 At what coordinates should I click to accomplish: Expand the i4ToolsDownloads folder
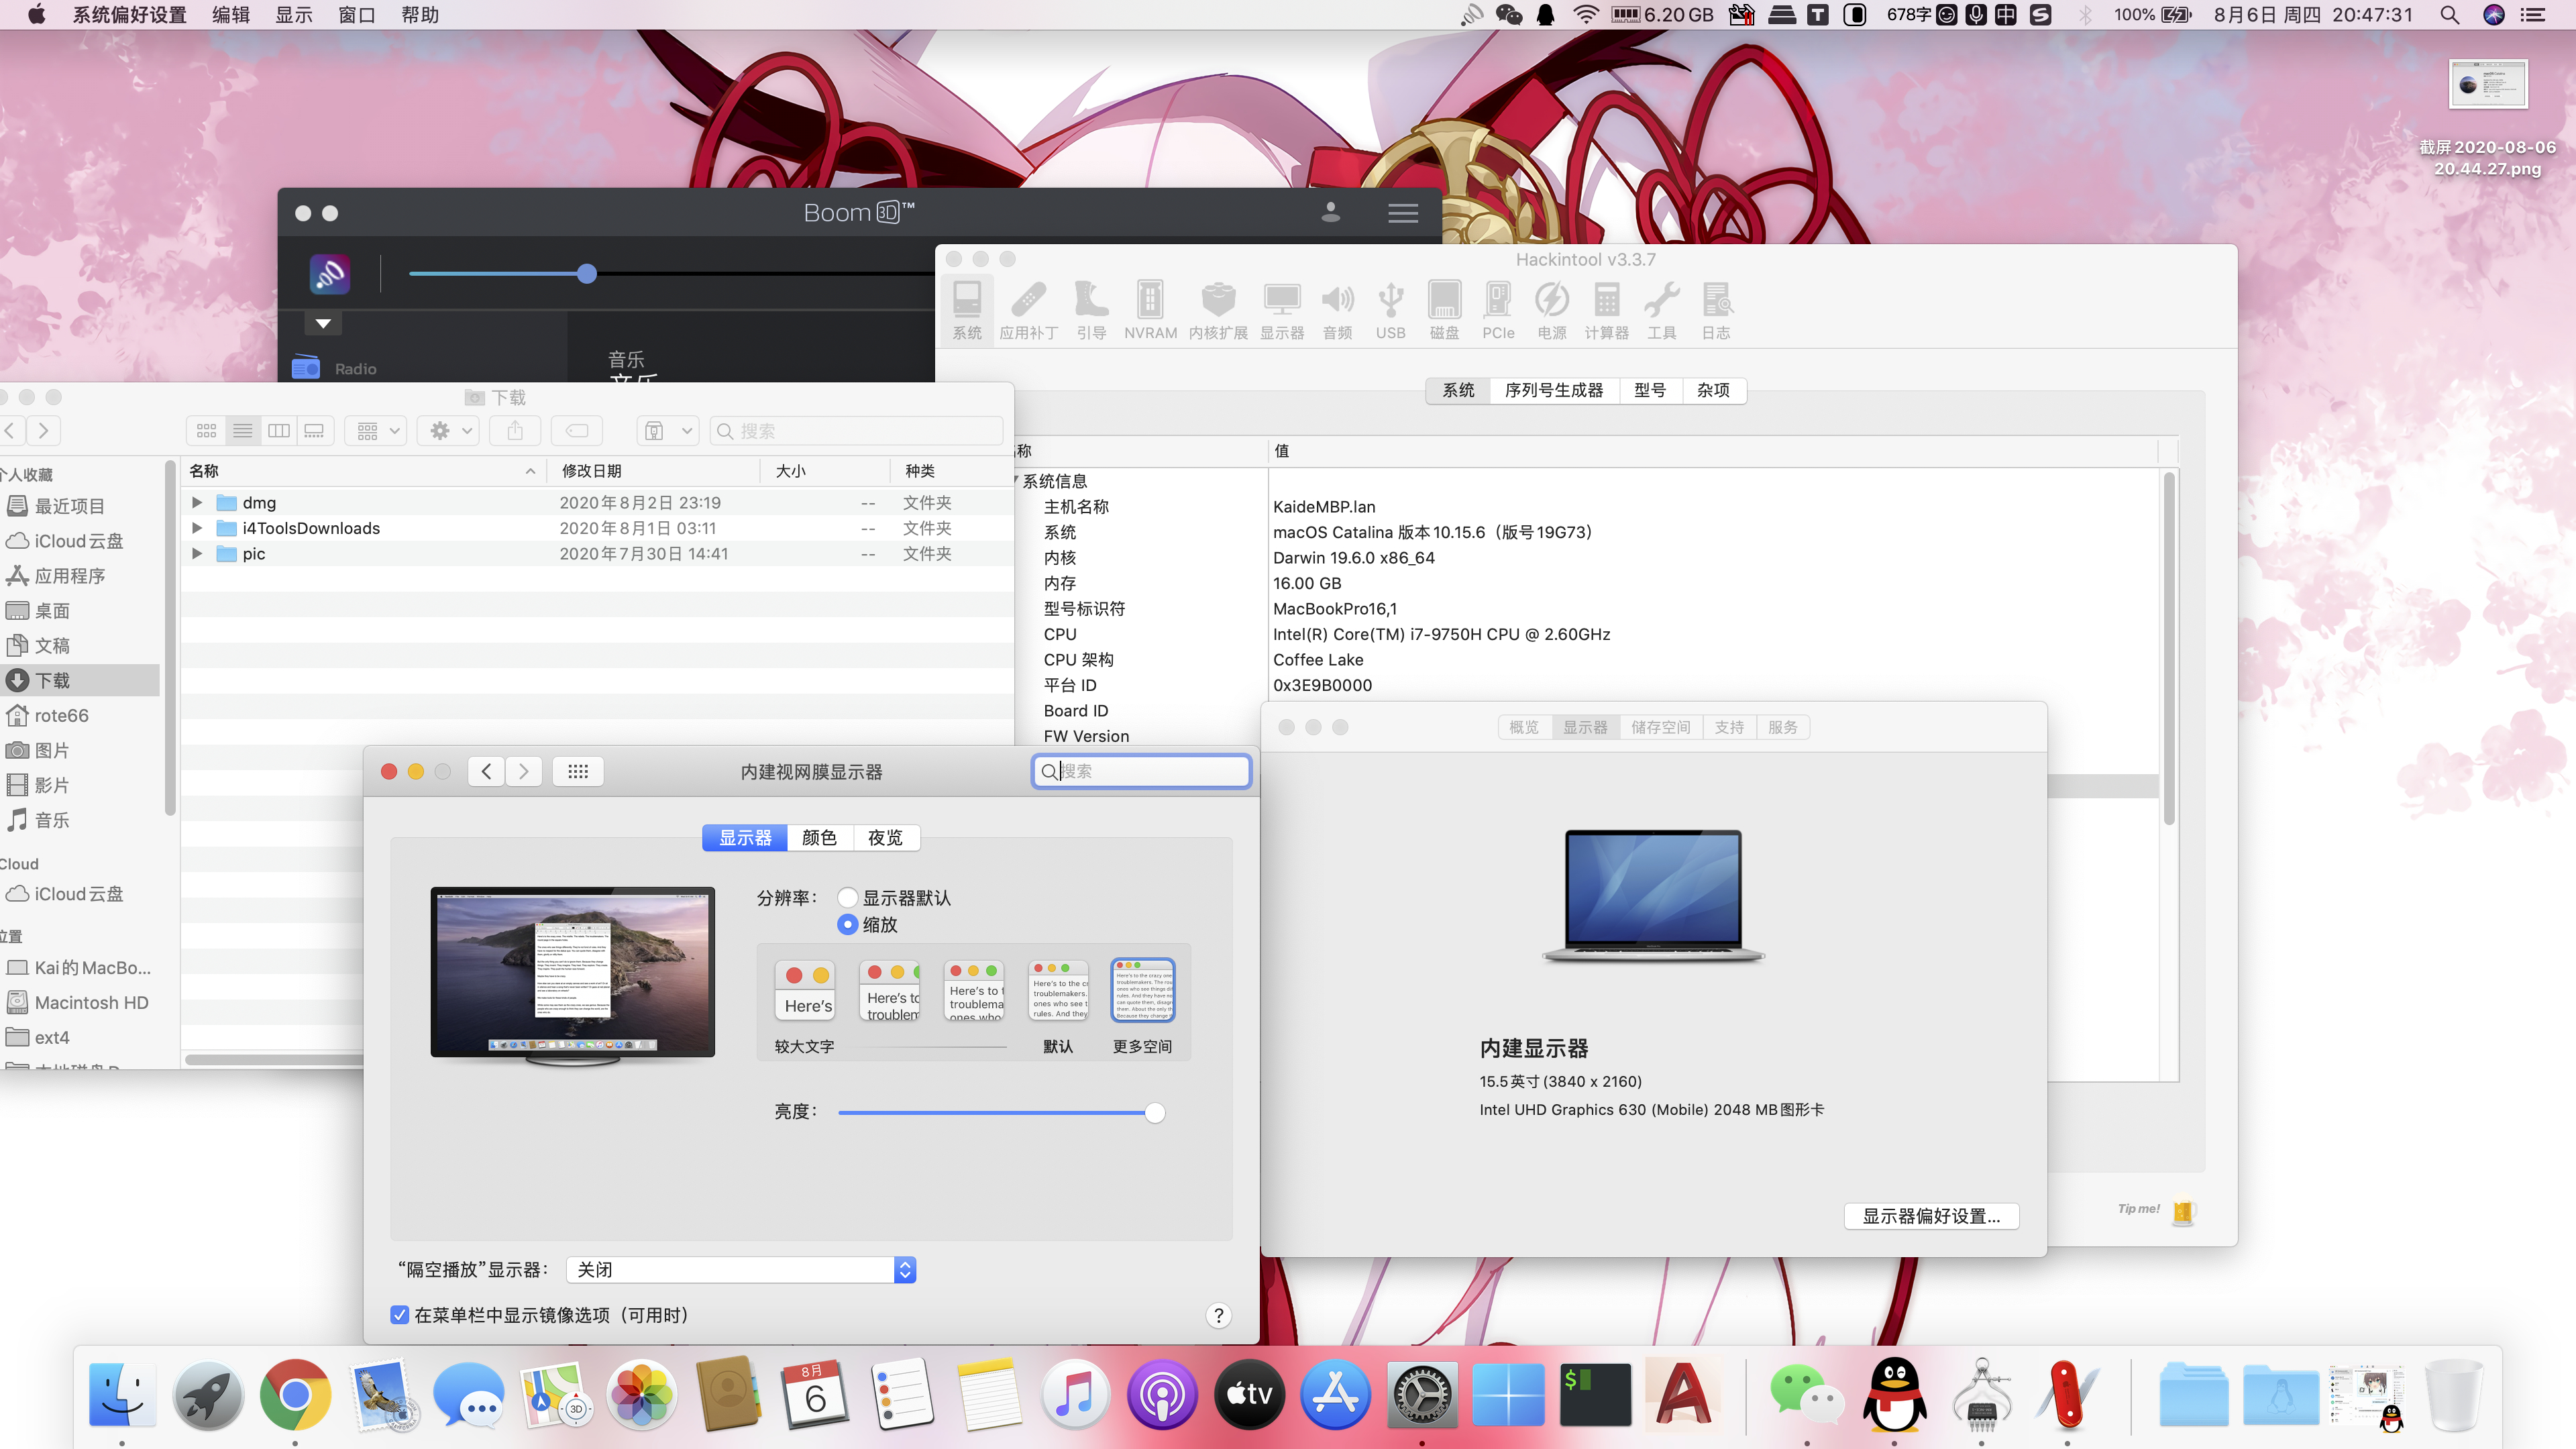197,528
